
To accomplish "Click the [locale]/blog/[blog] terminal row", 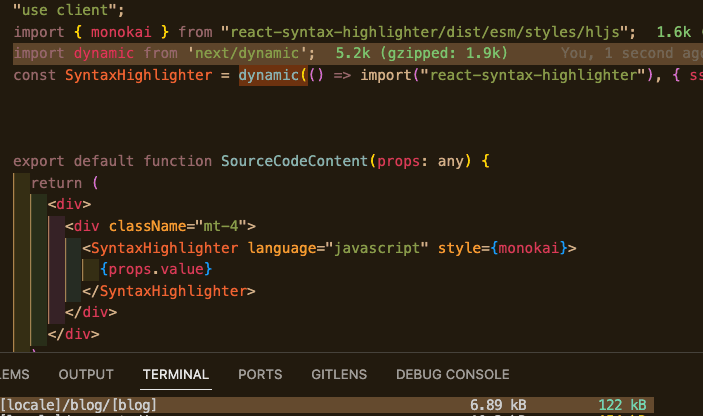I will pyautogui.click(x=326, y=405).
